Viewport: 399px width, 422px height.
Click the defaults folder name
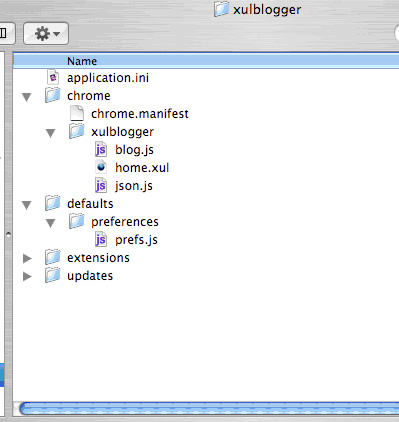[90, 204]
